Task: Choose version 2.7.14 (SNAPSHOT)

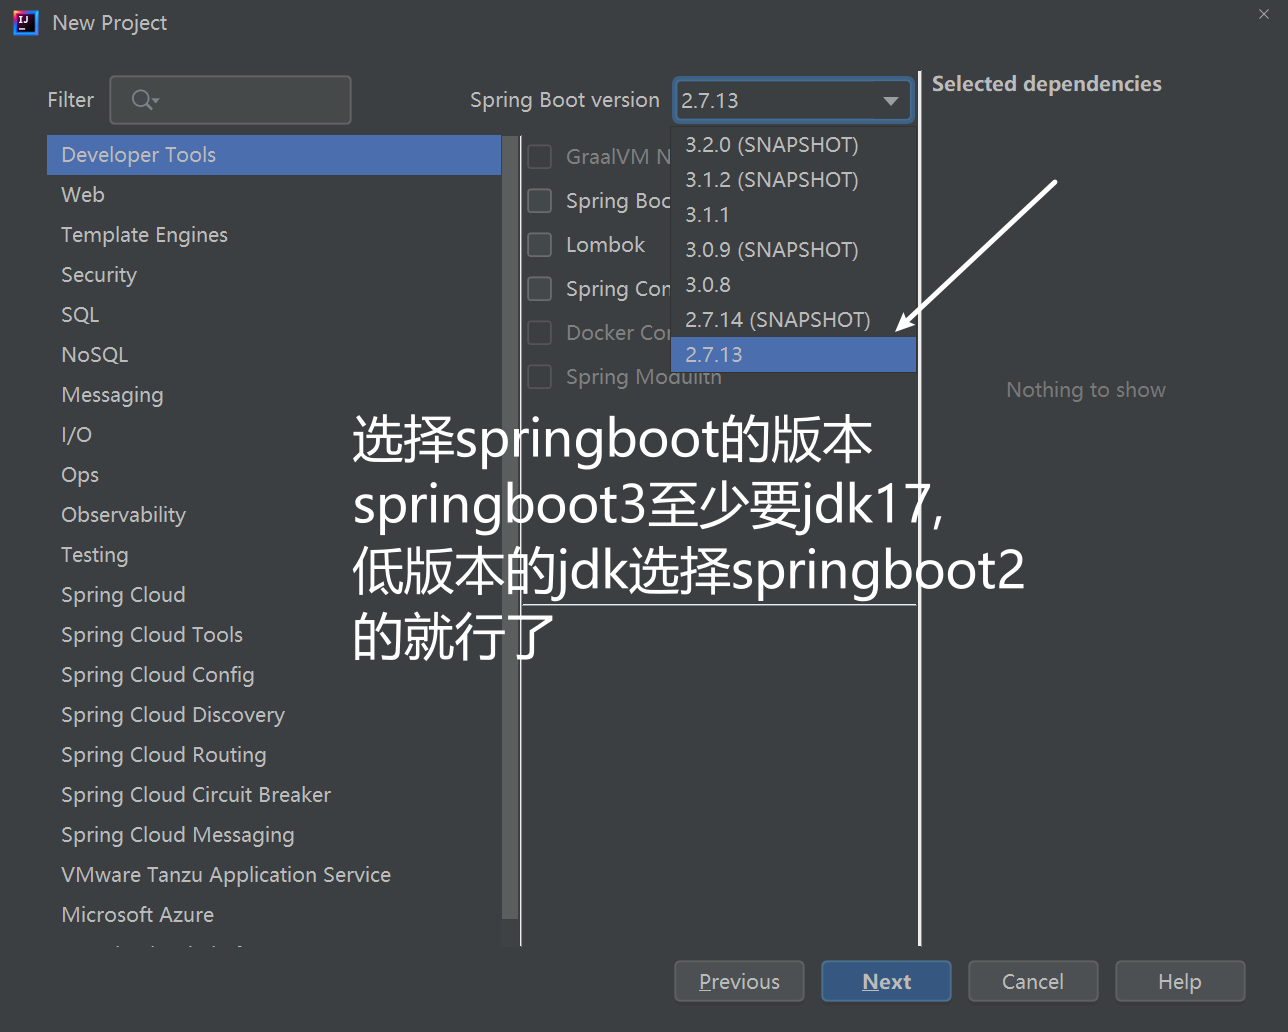Action: 793,320
